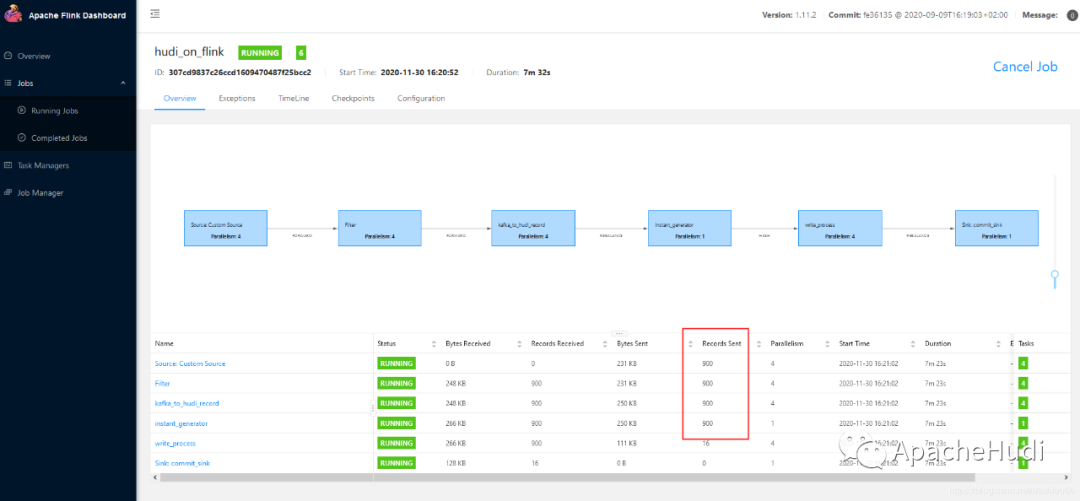Click the Apache Flink squirrel logo

coord(13,13)
